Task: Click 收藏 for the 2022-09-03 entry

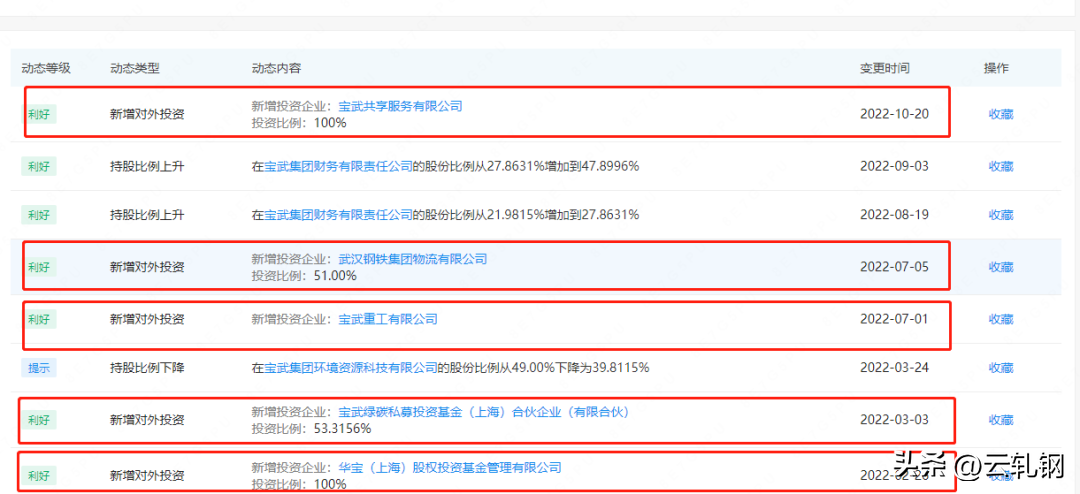Action: pos(1001,166)
